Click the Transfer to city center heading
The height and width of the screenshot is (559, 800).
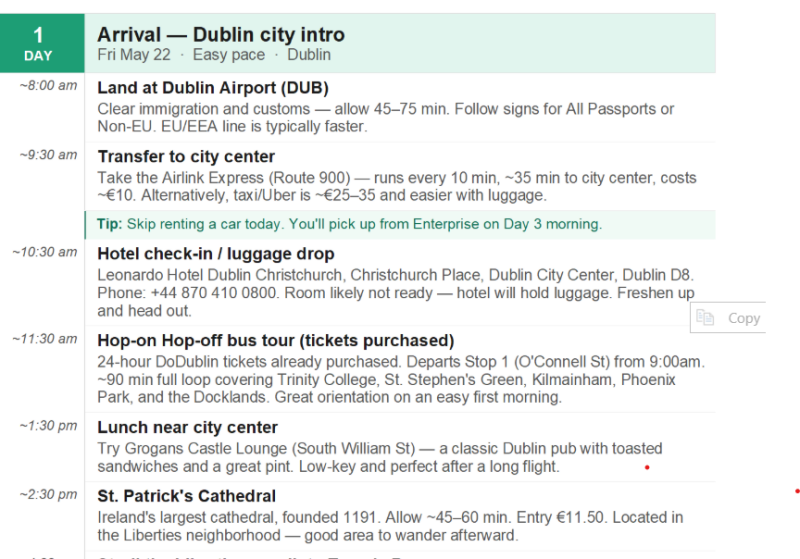(x=186, y=157)
